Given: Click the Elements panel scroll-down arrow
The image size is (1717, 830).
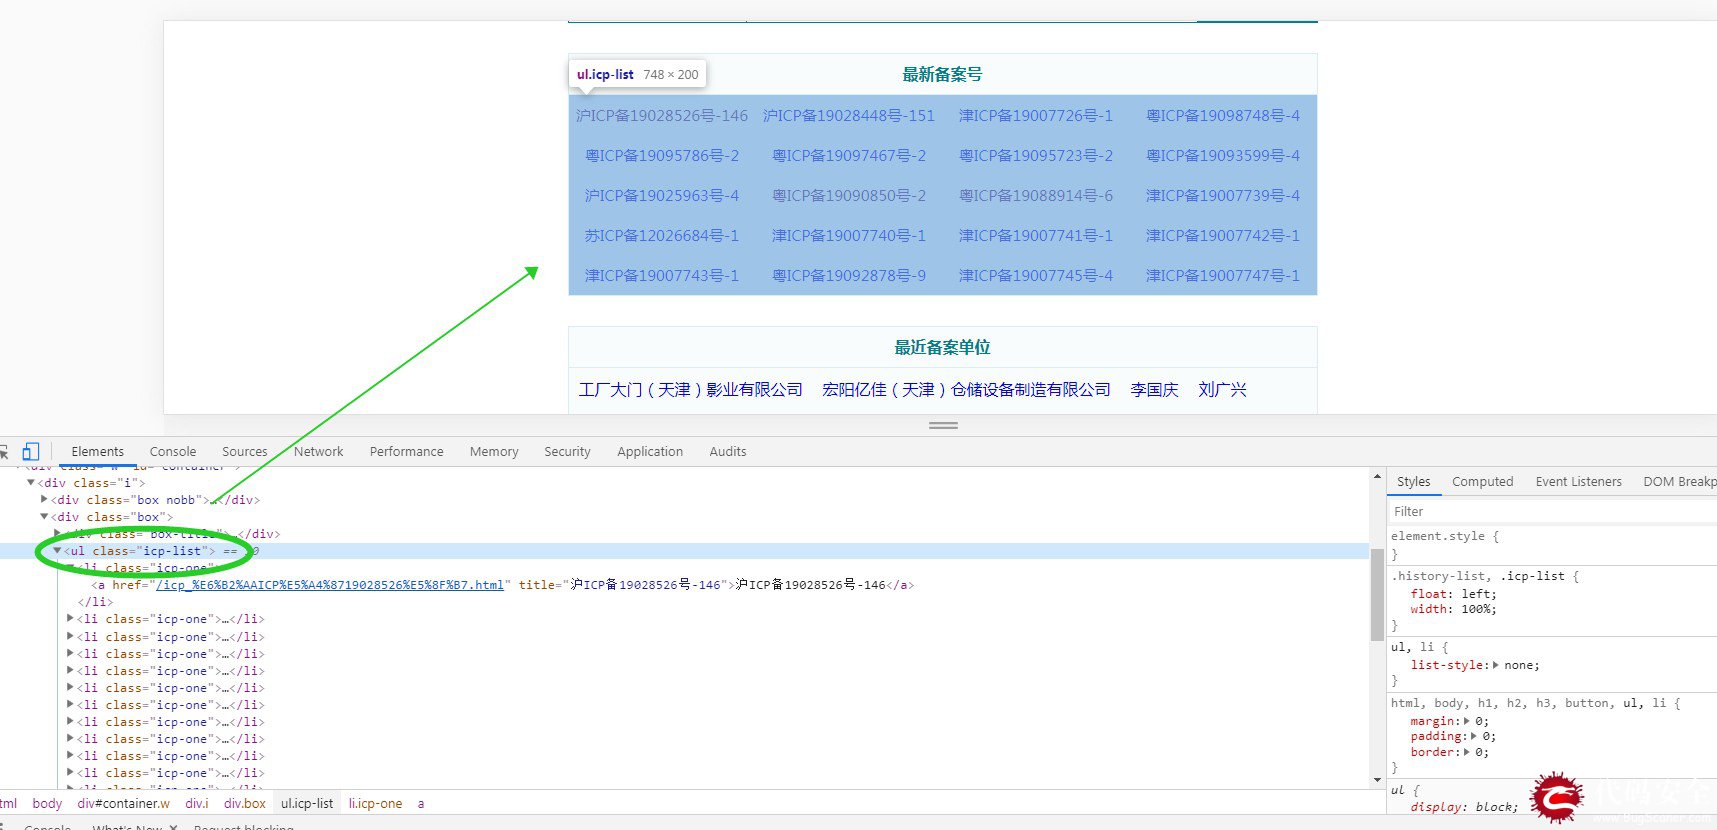Looking at the screenshot, I should click(1377, 779).
